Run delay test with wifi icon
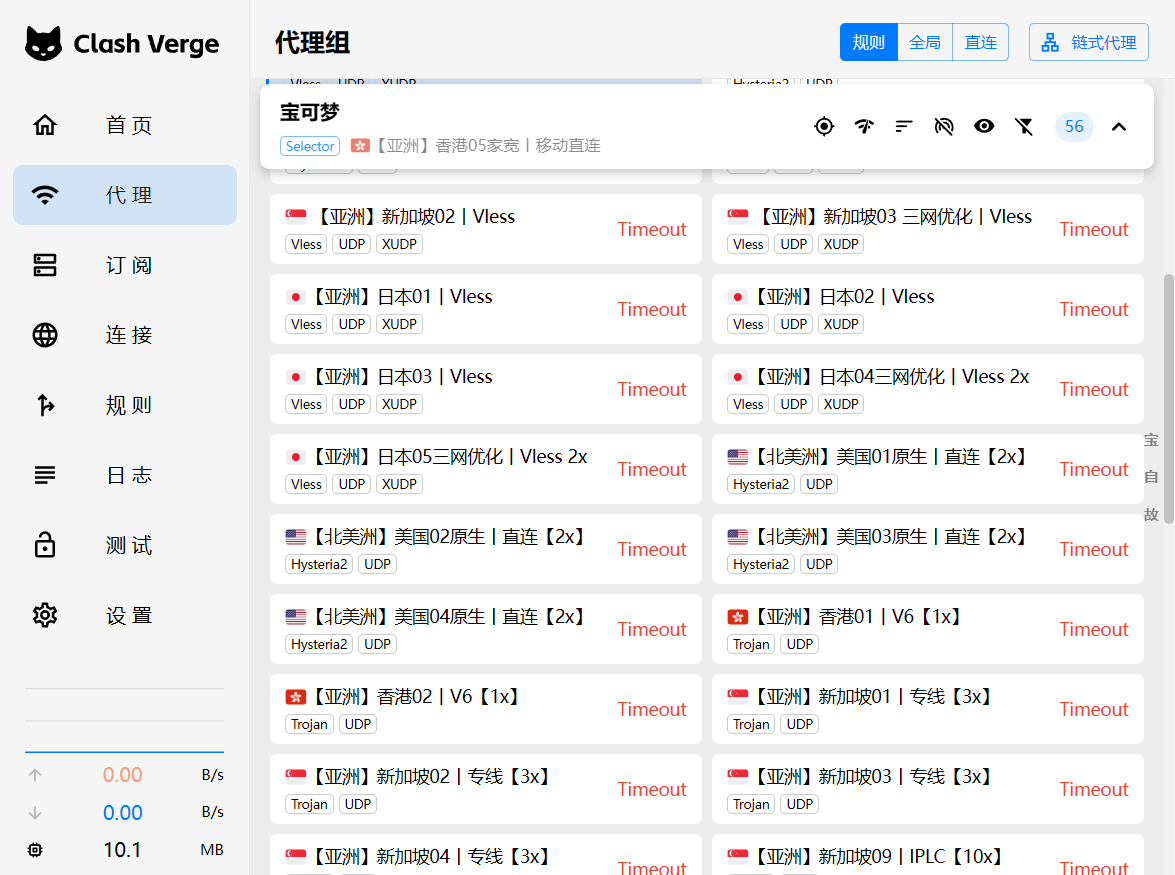Image resolution: width=1175 pixels, height=875 pixels. coord(864,127)
